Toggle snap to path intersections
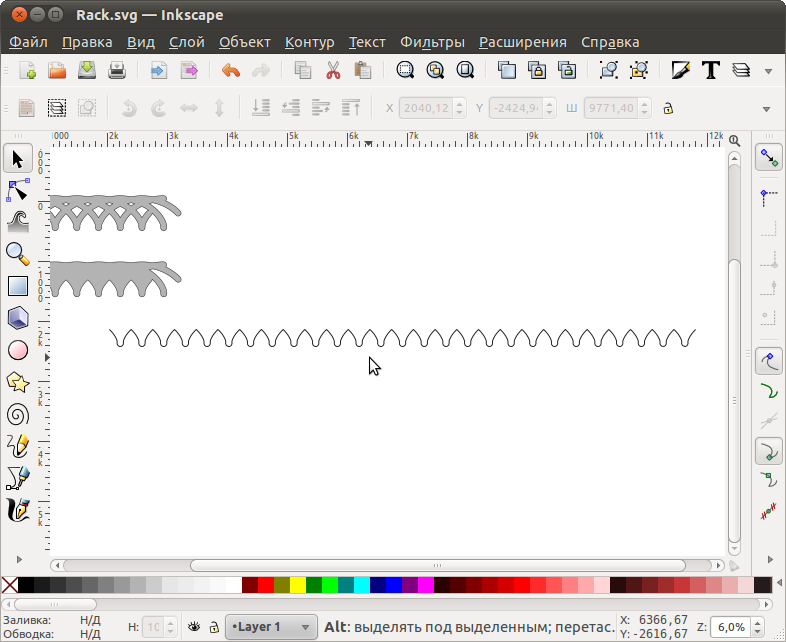This screenshot has height=642, width=786. coord(769,421)
